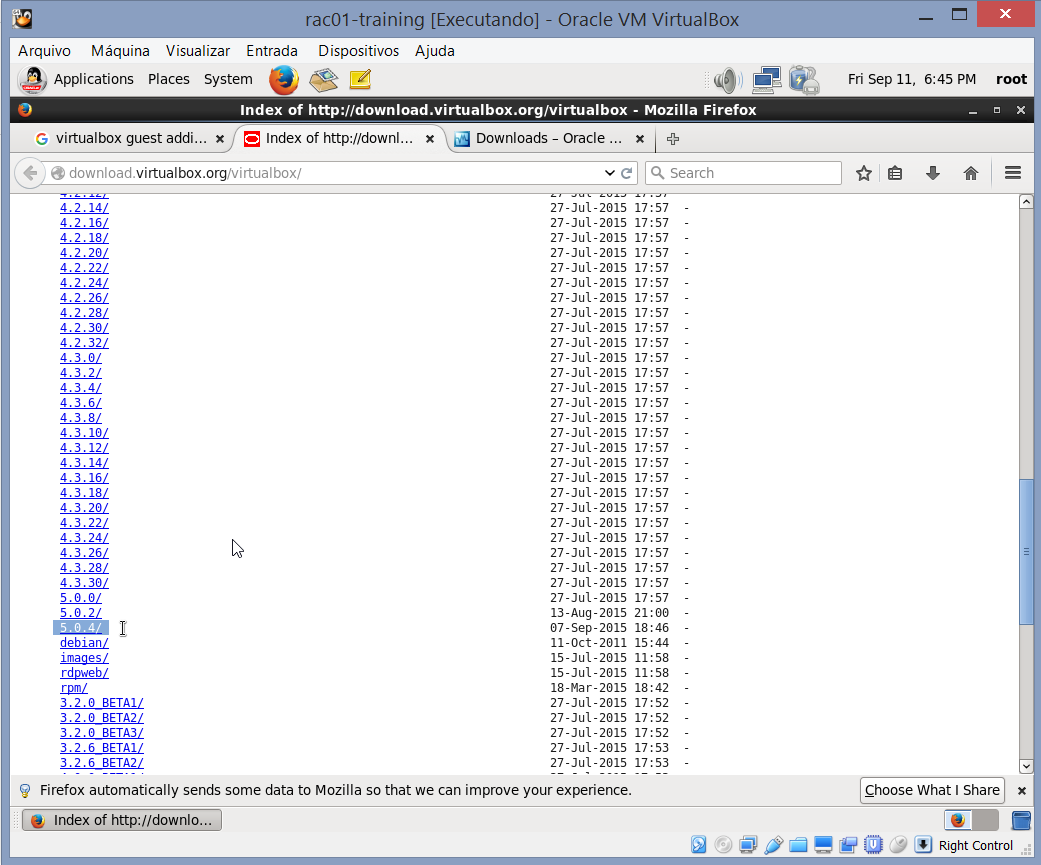Go back with the Firefox back arrow
The image size is (1041, 865).
coord(30,173)
